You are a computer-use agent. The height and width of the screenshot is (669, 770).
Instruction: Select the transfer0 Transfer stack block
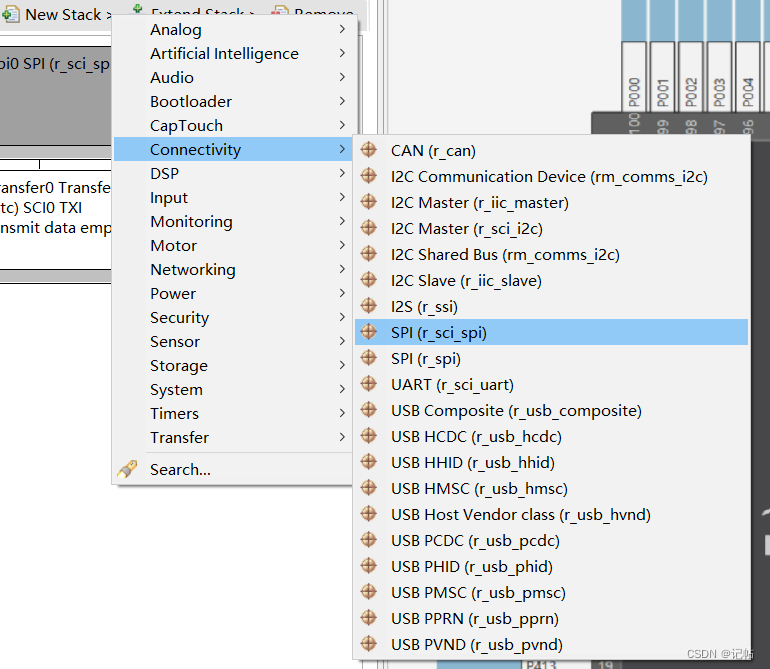click(55, 220)
